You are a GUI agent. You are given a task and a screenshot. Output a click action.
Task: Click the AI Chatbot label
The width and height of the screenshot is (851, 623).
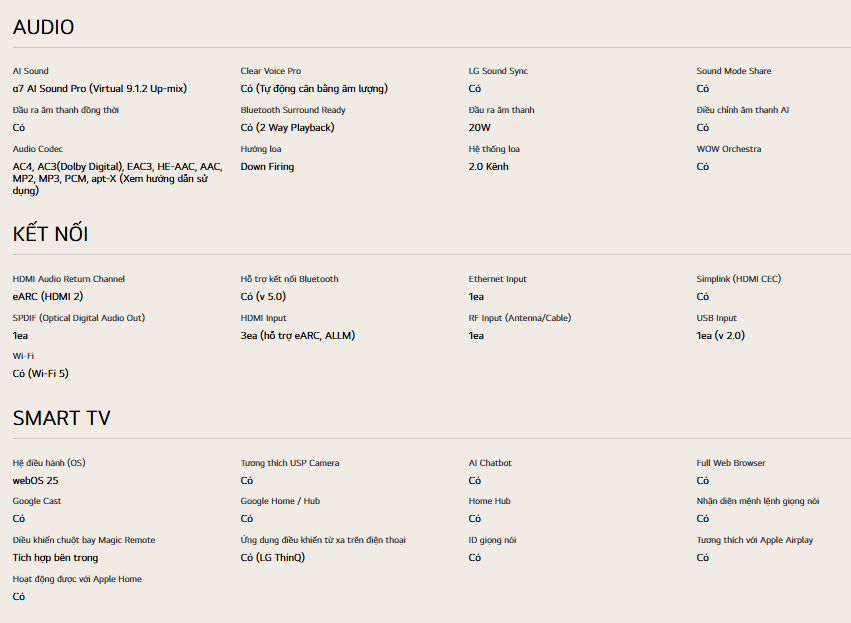490,463
